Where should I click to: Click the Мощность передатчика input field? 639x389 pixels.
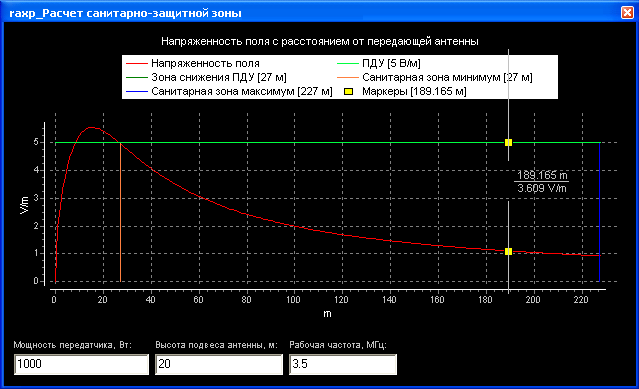coord(82,364)
